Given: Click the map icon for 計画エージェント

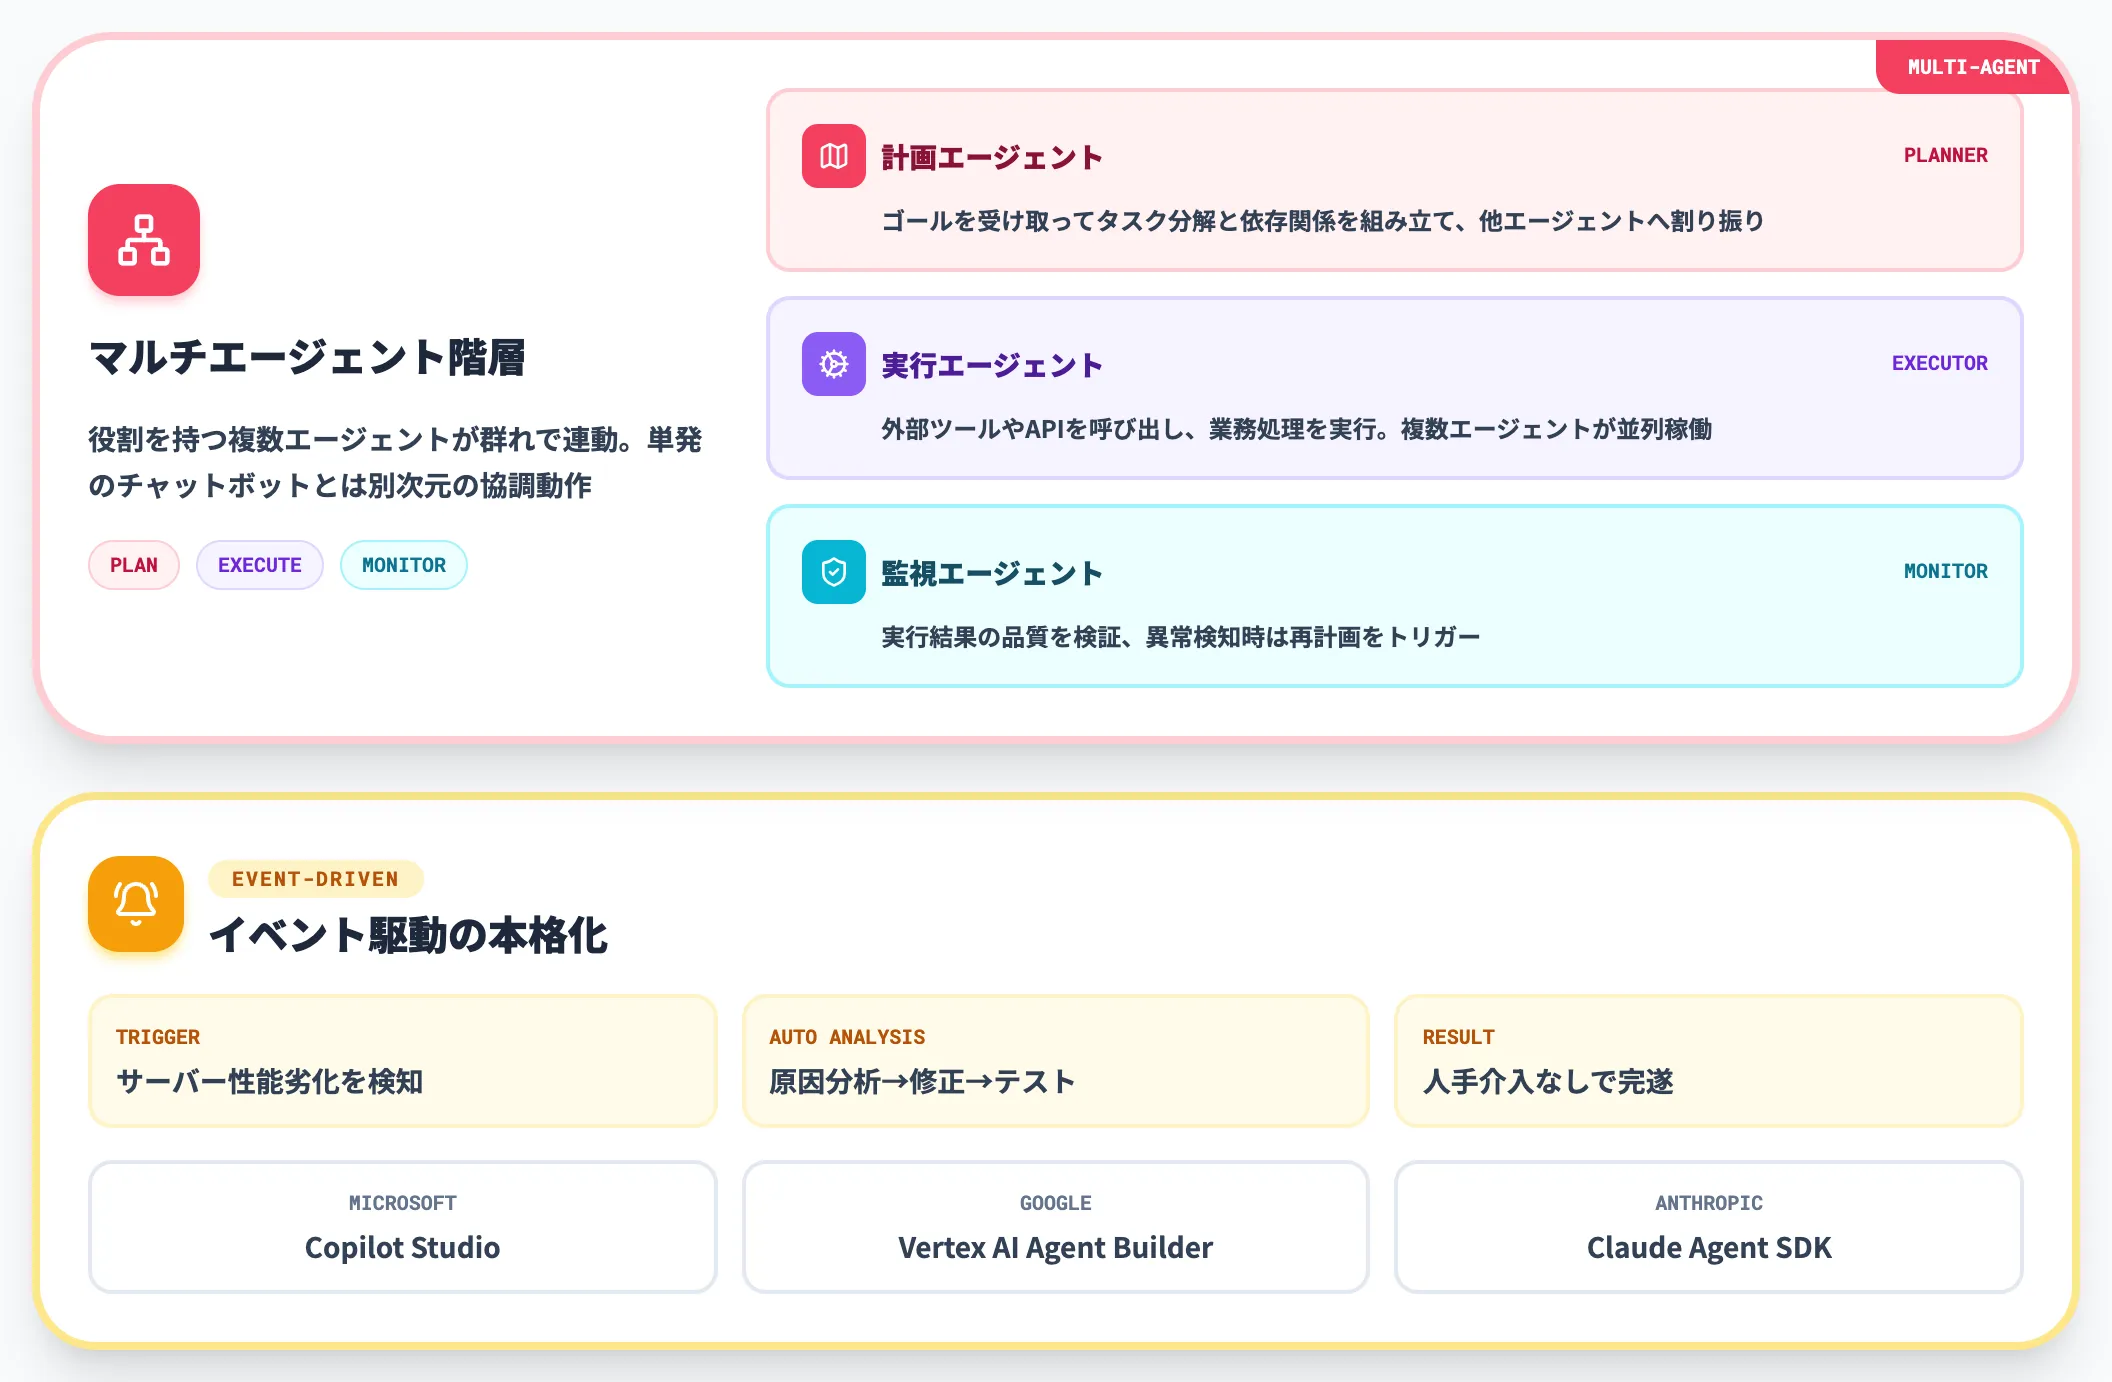Looking at the screenshot, I should pos(834,156).
